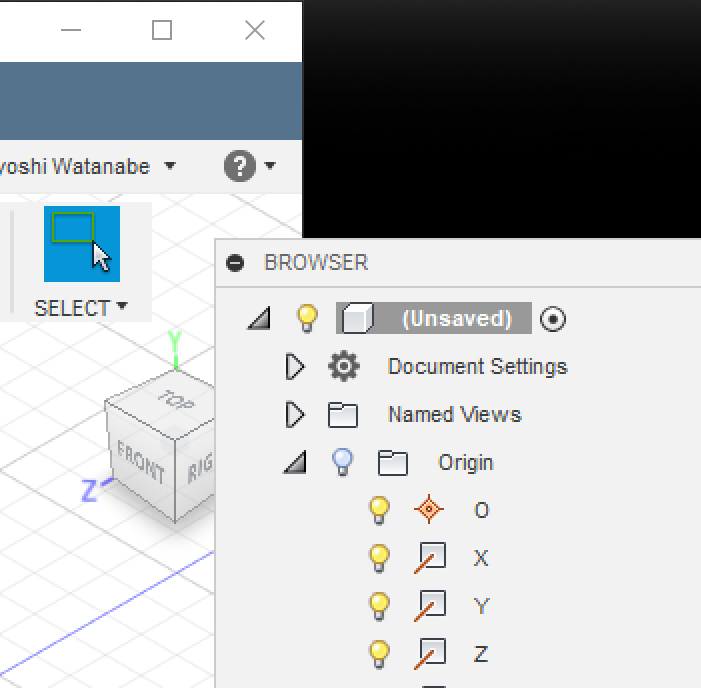The image size is (701, 688).
Task: Click the origin point O icon
Action: [x=429, y=509]
